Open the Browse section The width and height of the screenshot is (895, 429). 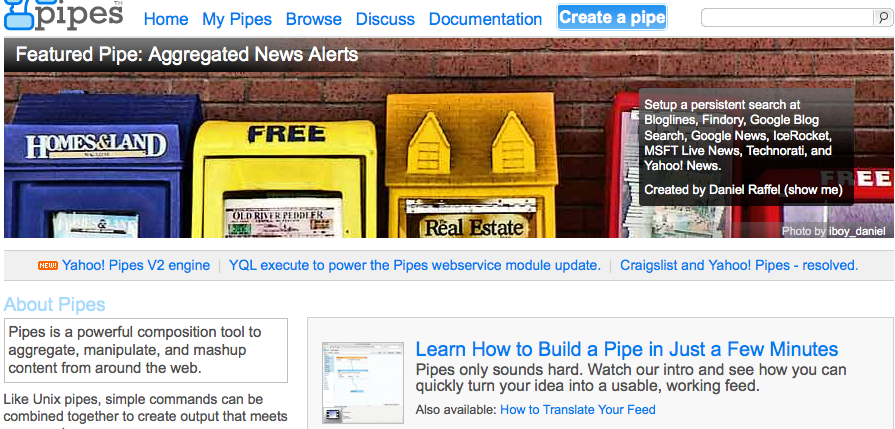(314, 19)
